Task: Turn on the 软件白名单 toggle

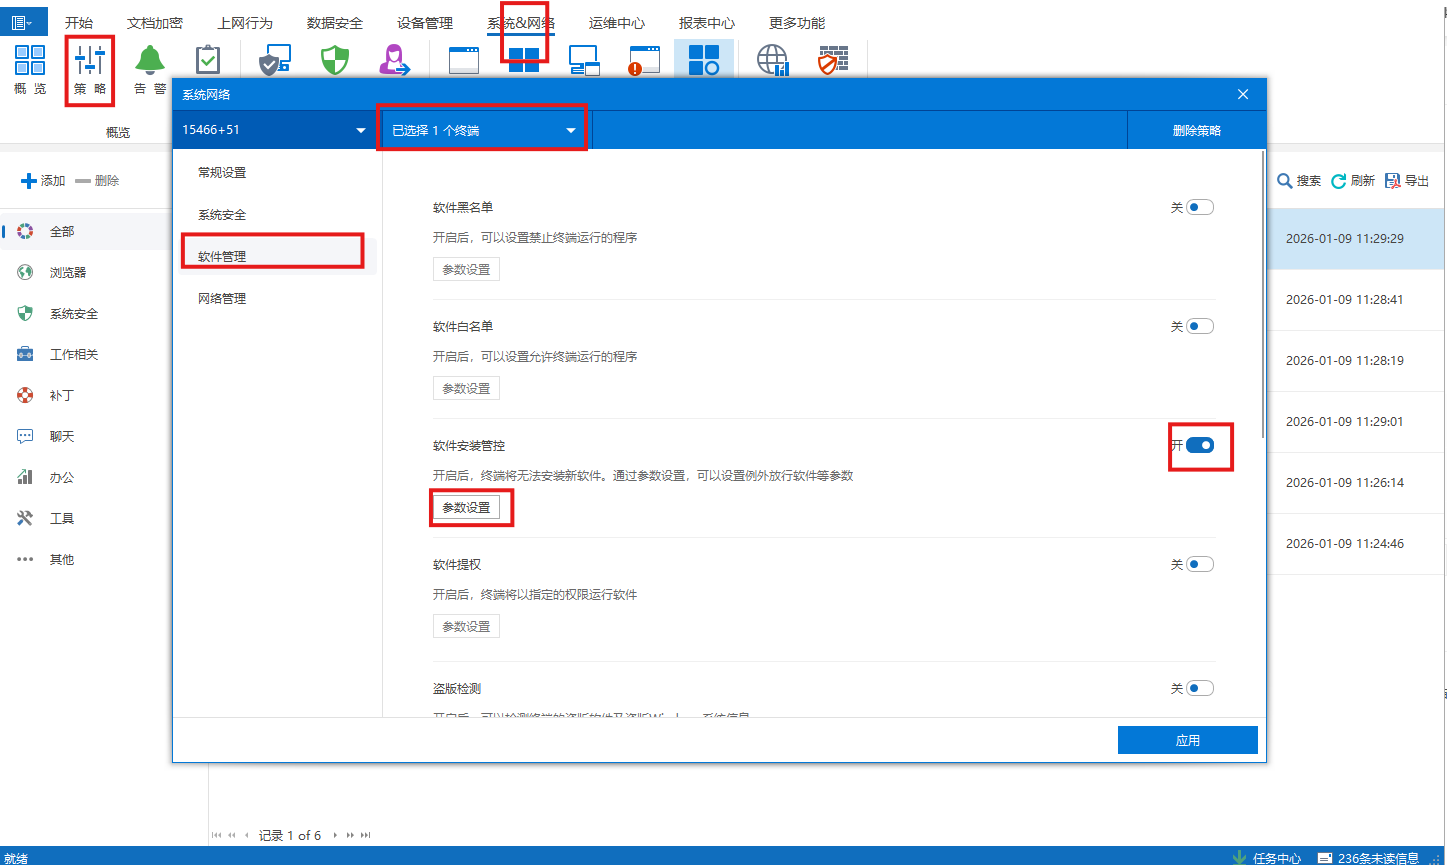Action: coord(1202,325)
